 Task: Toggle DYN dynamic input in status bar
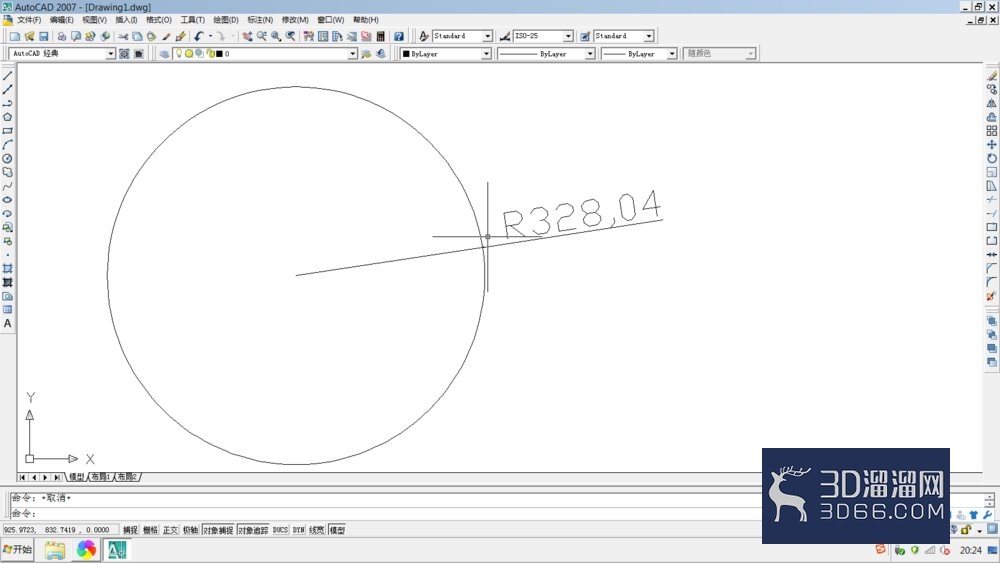click(298, 530)
